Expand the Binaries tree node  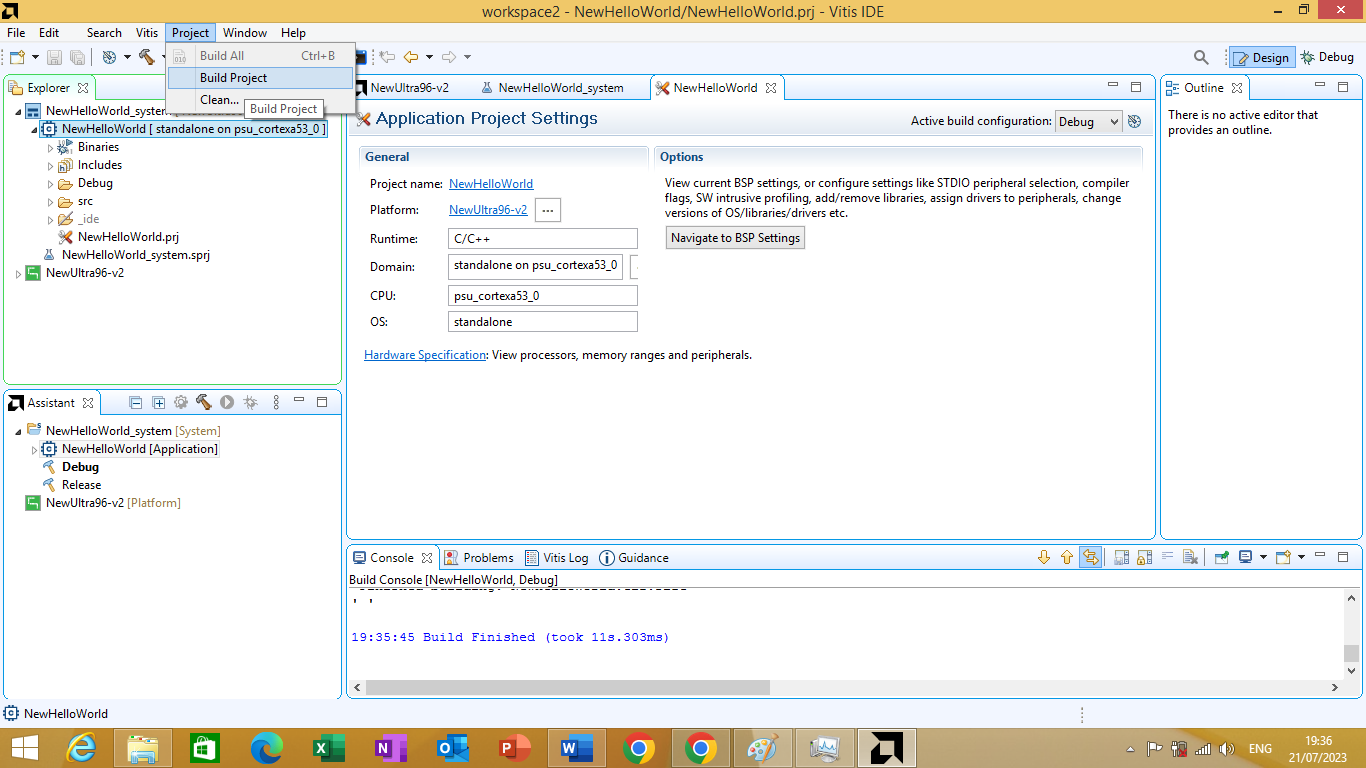pos(50,147)
